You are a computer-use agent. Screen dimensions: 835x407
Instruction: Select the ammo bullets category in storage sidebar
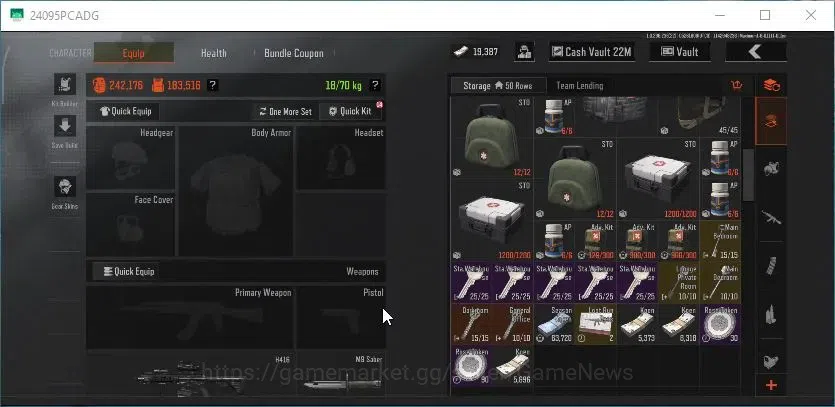click(x=771, y=314)
